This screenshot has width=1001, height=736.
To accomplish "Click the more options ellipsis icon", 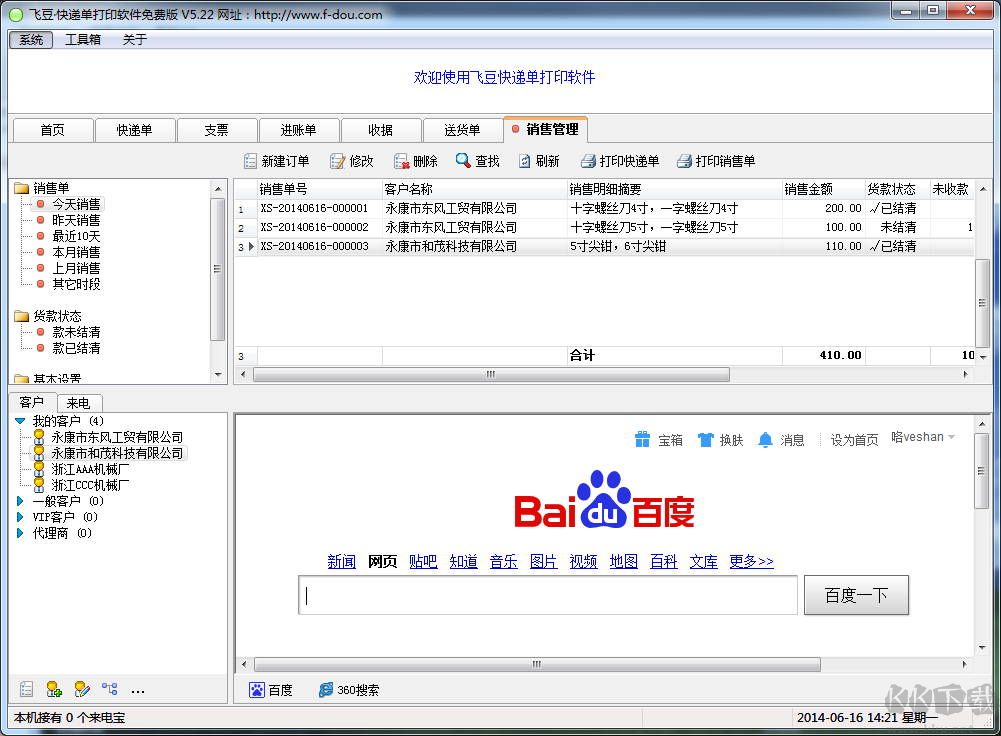I will 137,691.
